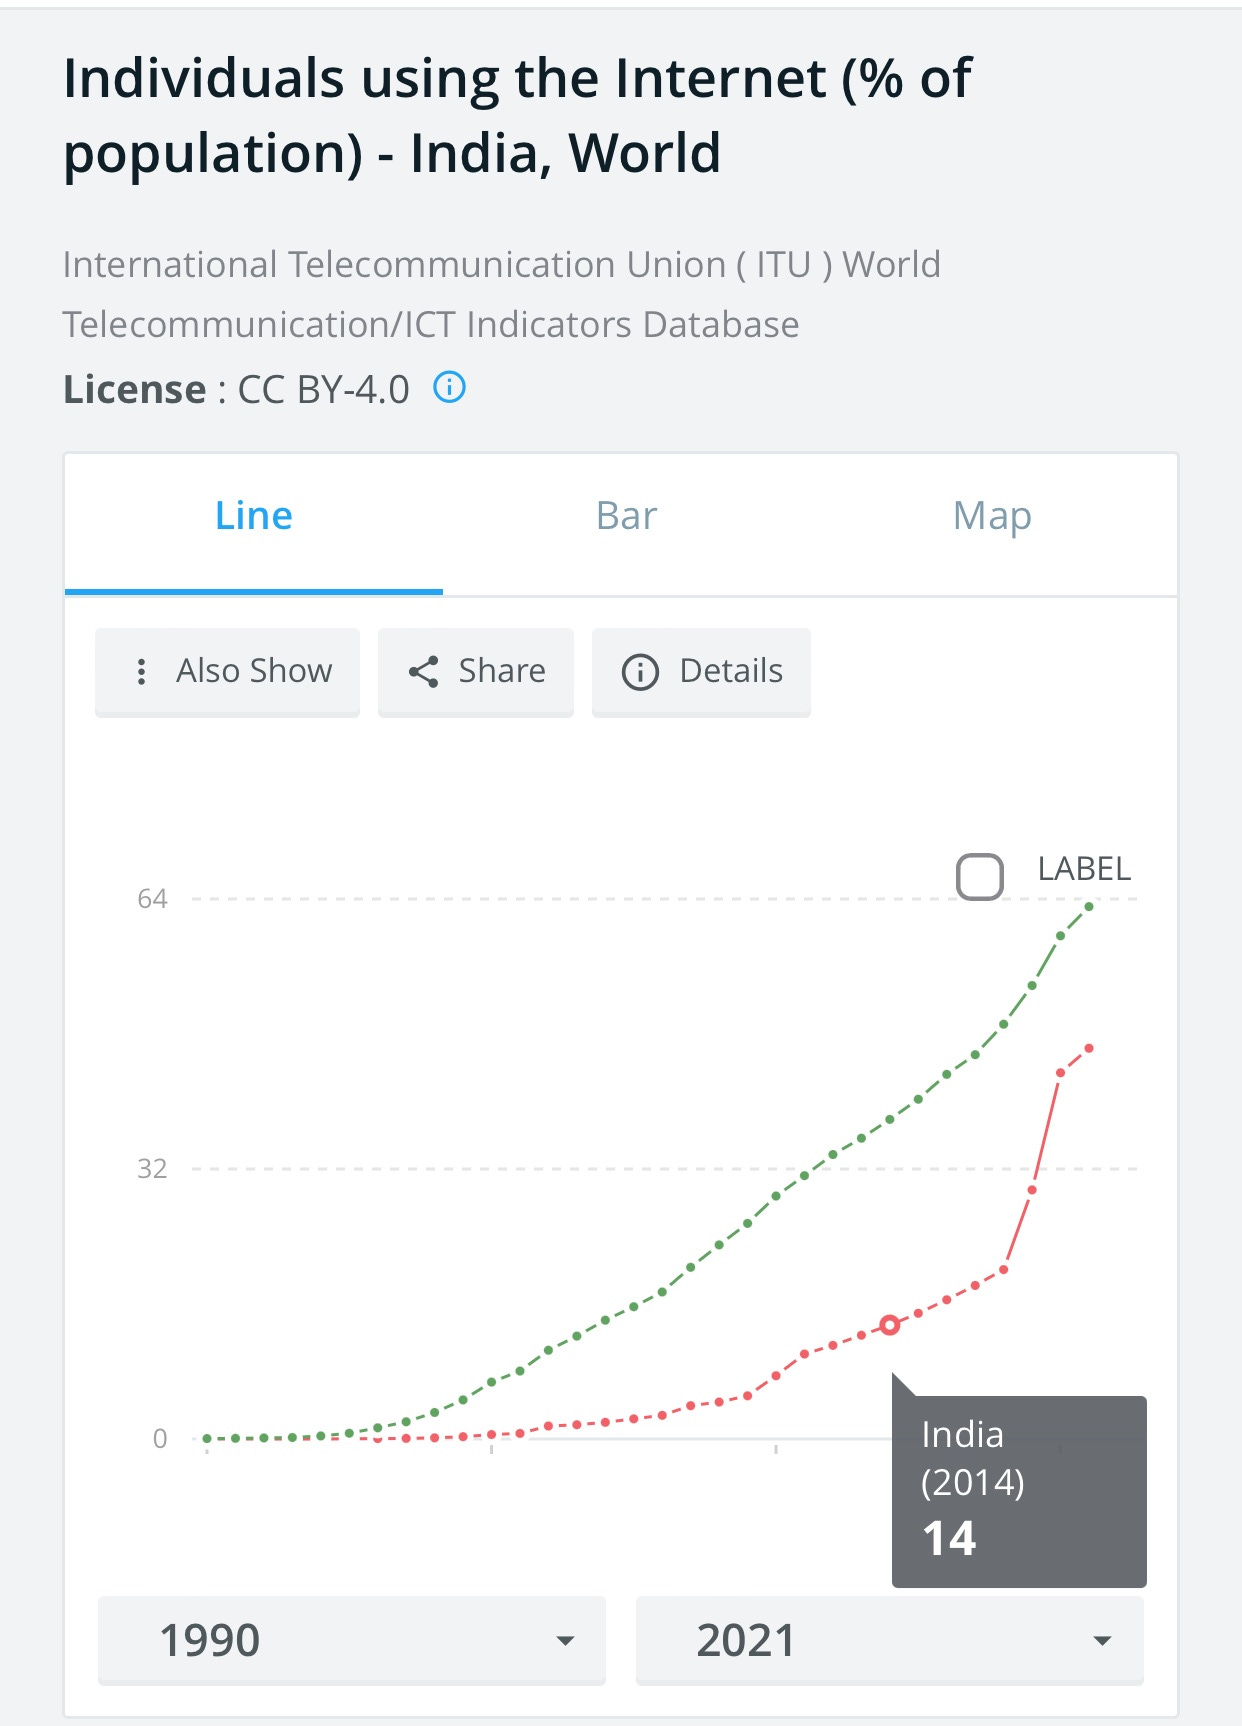Viewport: 1242px width, 1726px height.
Task: Open the Details button
Action: (701, 671)
